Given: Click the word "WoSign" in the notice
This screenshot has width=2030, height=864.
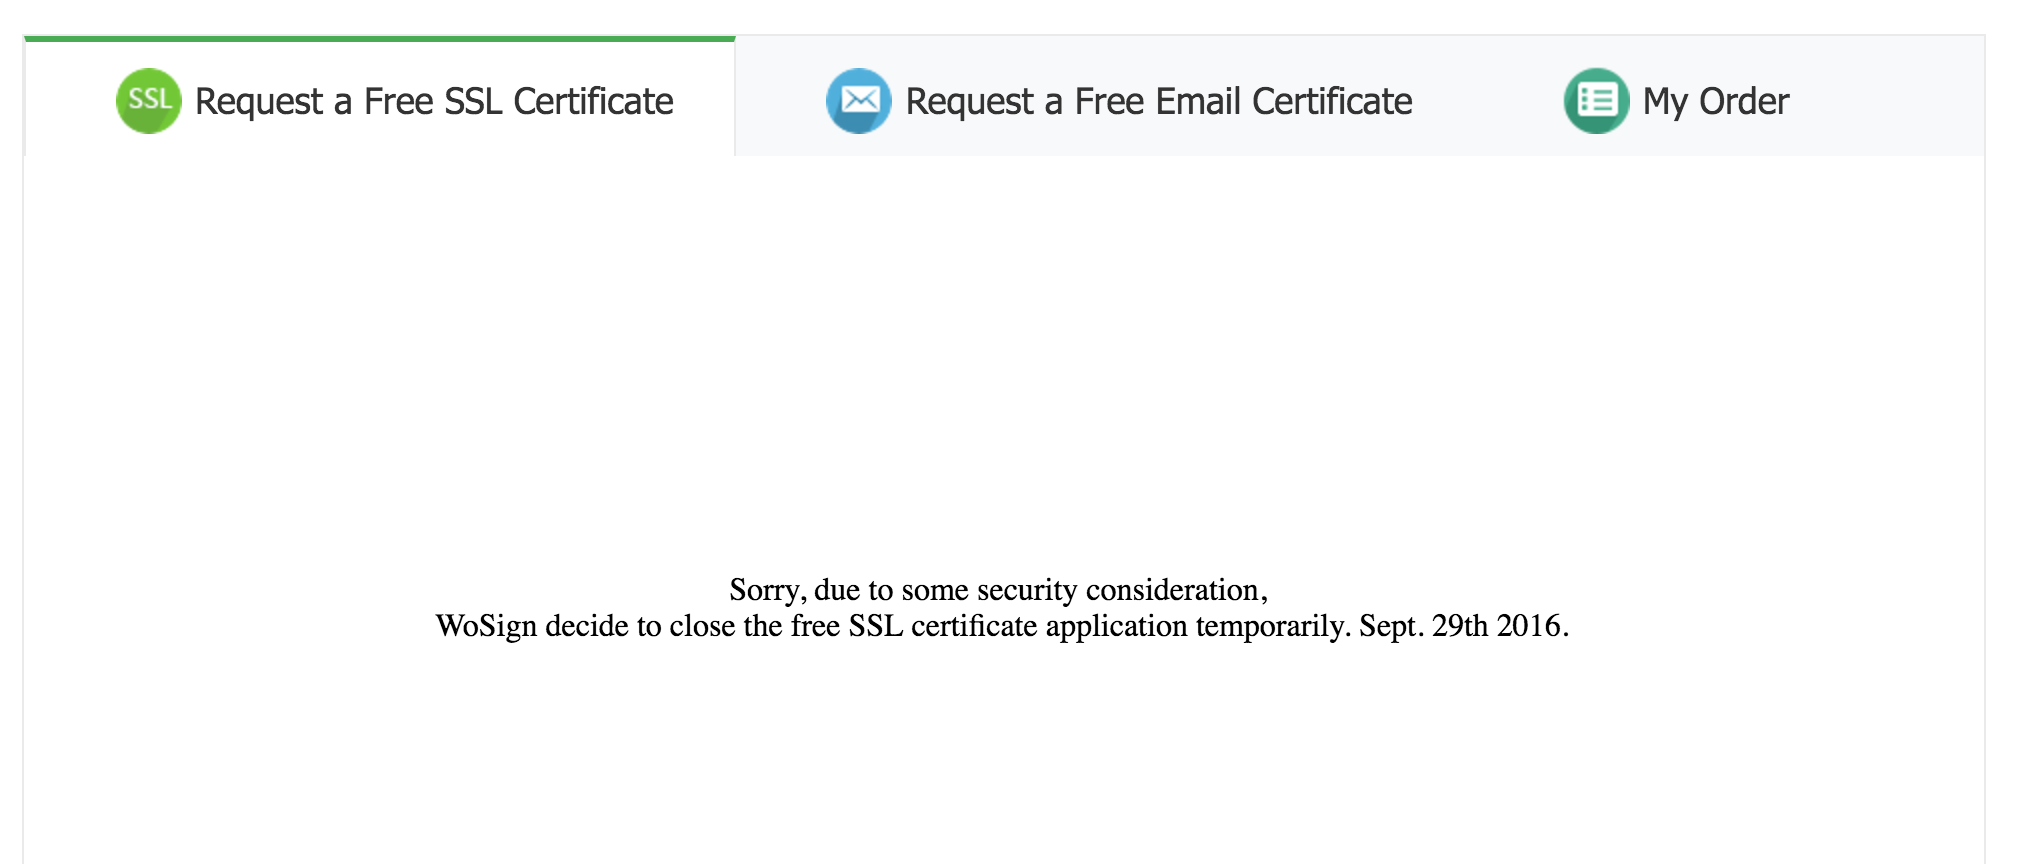Looking at the screenshot, I should 486,626.
